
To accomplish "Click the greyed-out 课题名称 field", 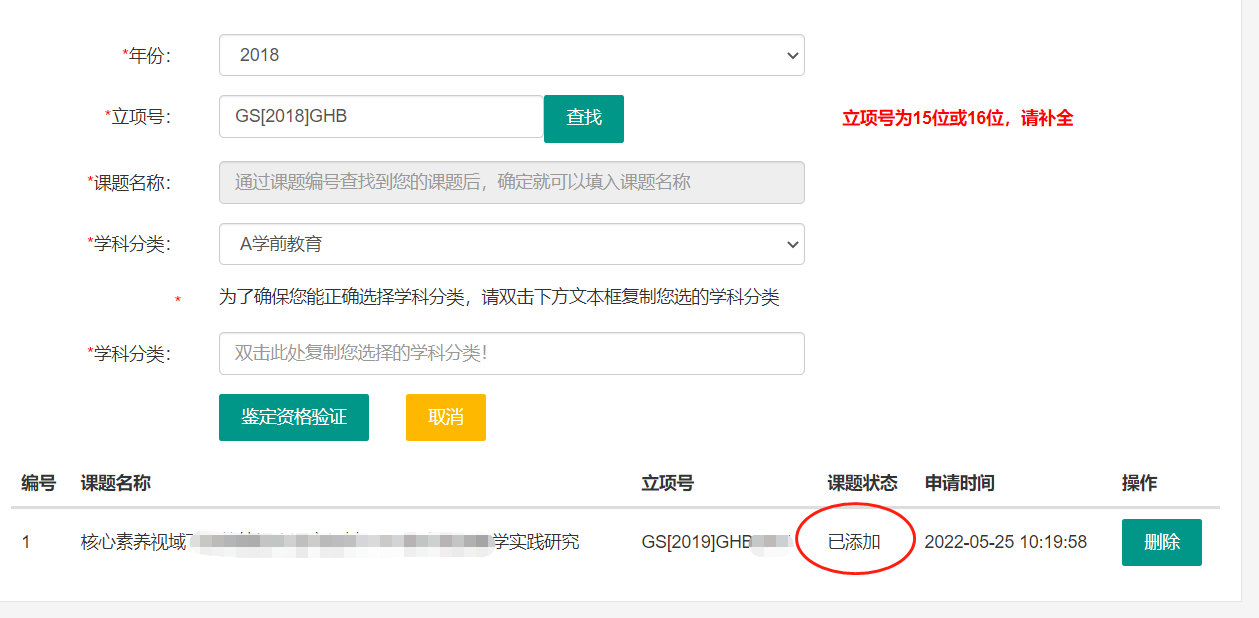I will point(511,183).
